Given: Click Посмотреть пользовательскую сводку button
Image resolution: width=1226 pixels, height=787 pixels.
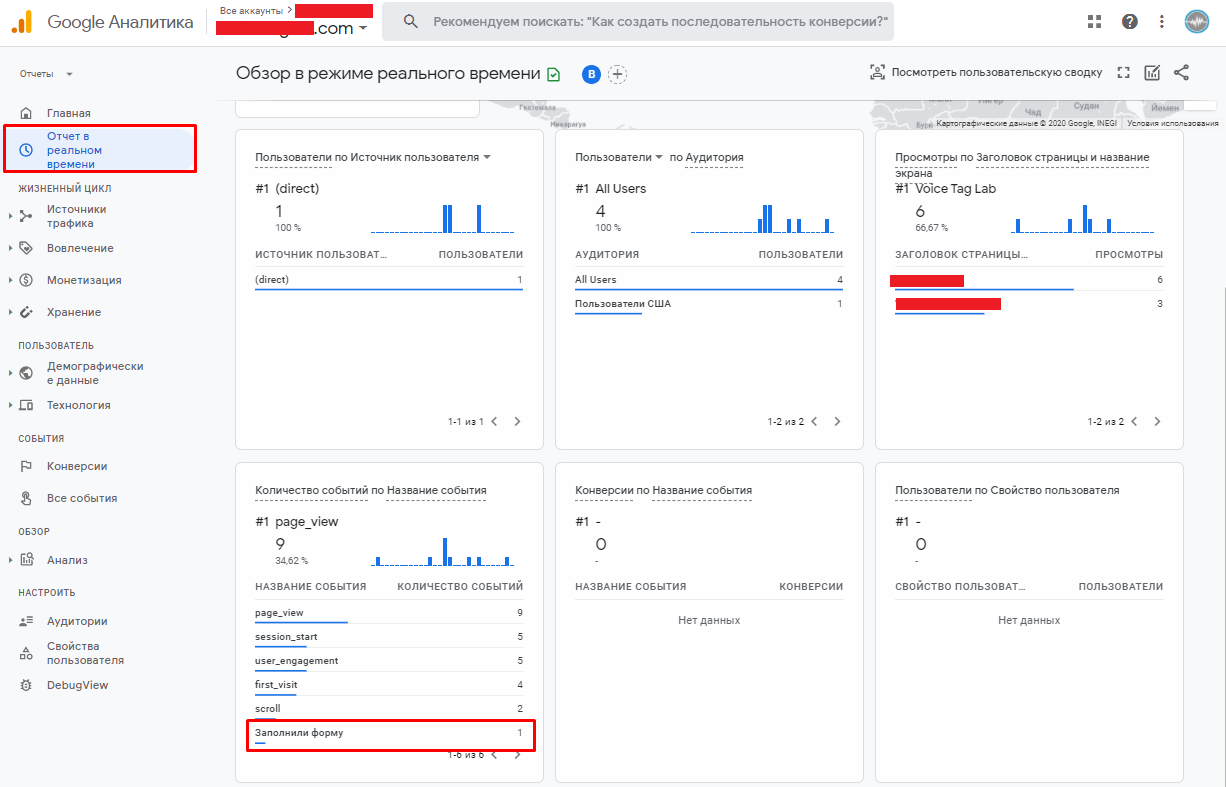Looking at the screenshot, I should pyautogui.click(x=986, y=72).
